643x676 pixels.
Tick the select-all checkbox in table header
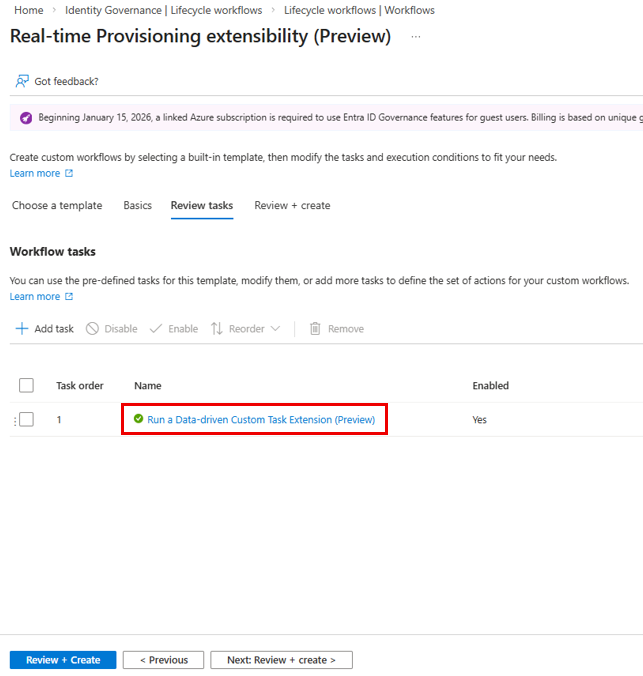point(26,385)
